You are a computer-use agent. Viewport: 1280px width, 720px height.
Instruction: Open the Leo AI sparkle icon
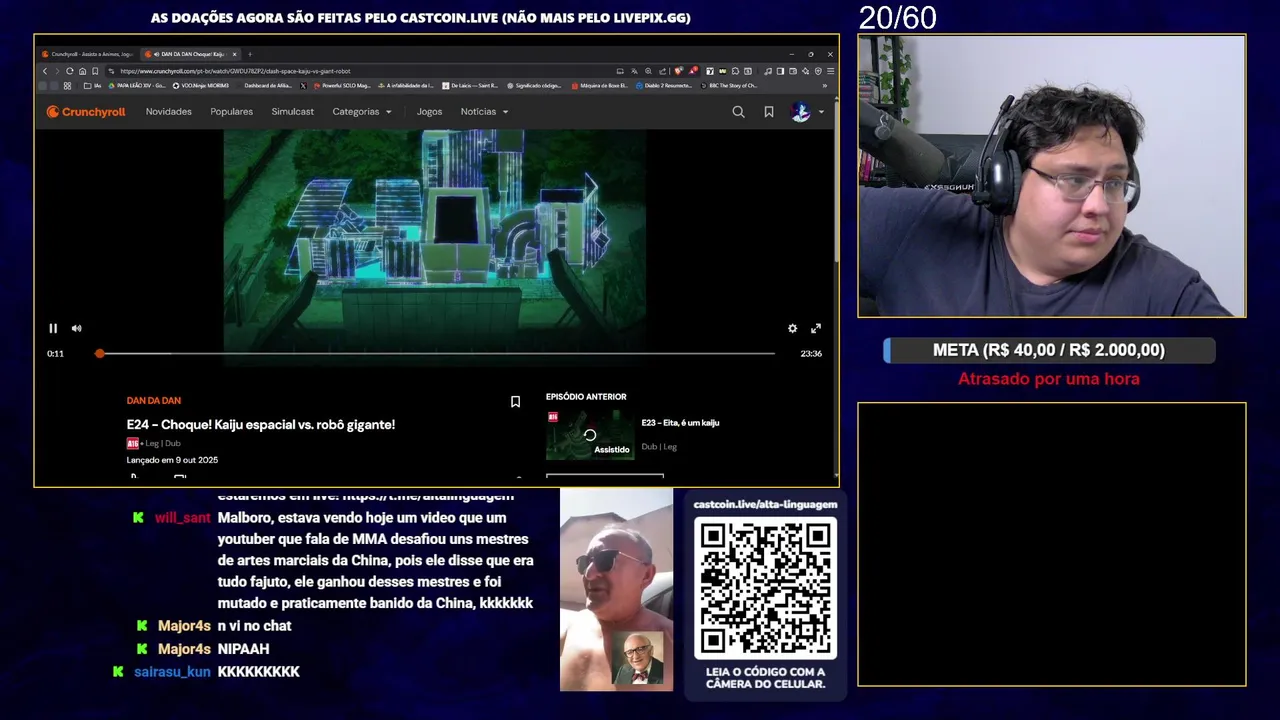[806, 71]
